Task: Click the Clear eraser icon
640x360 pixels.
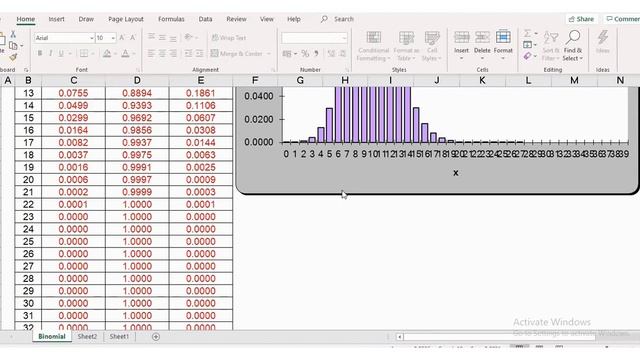Action: coord(528,56)
